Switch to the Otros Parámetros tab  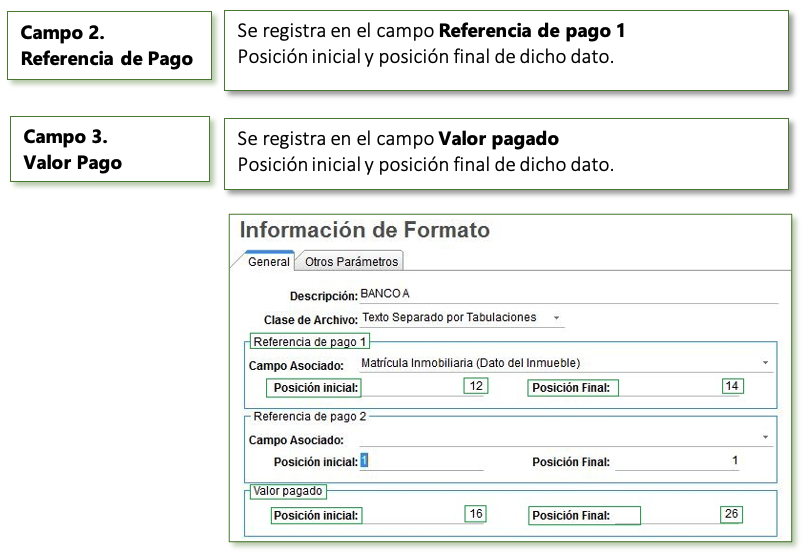(351, 262)
